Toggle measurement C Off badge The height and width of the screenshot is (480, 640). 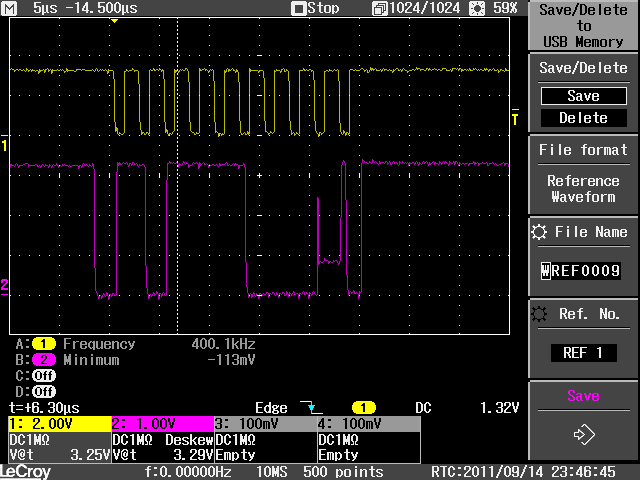click(44, 376)
